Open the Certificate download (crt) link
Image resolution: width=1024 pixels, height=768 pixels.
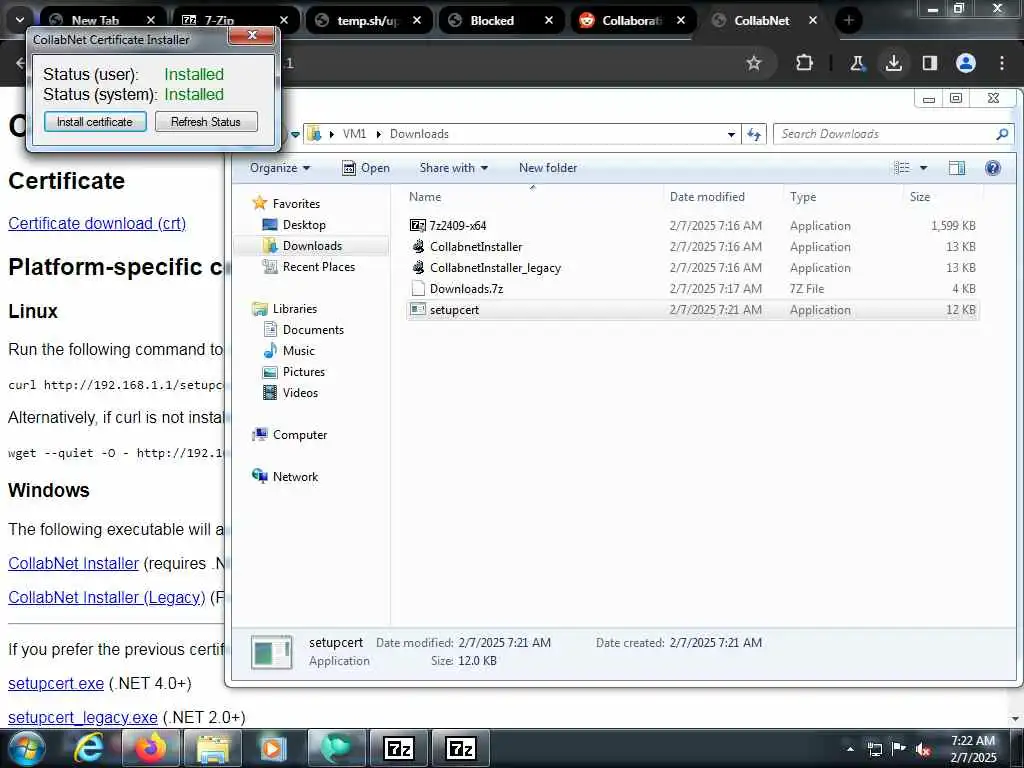(97, 223)
